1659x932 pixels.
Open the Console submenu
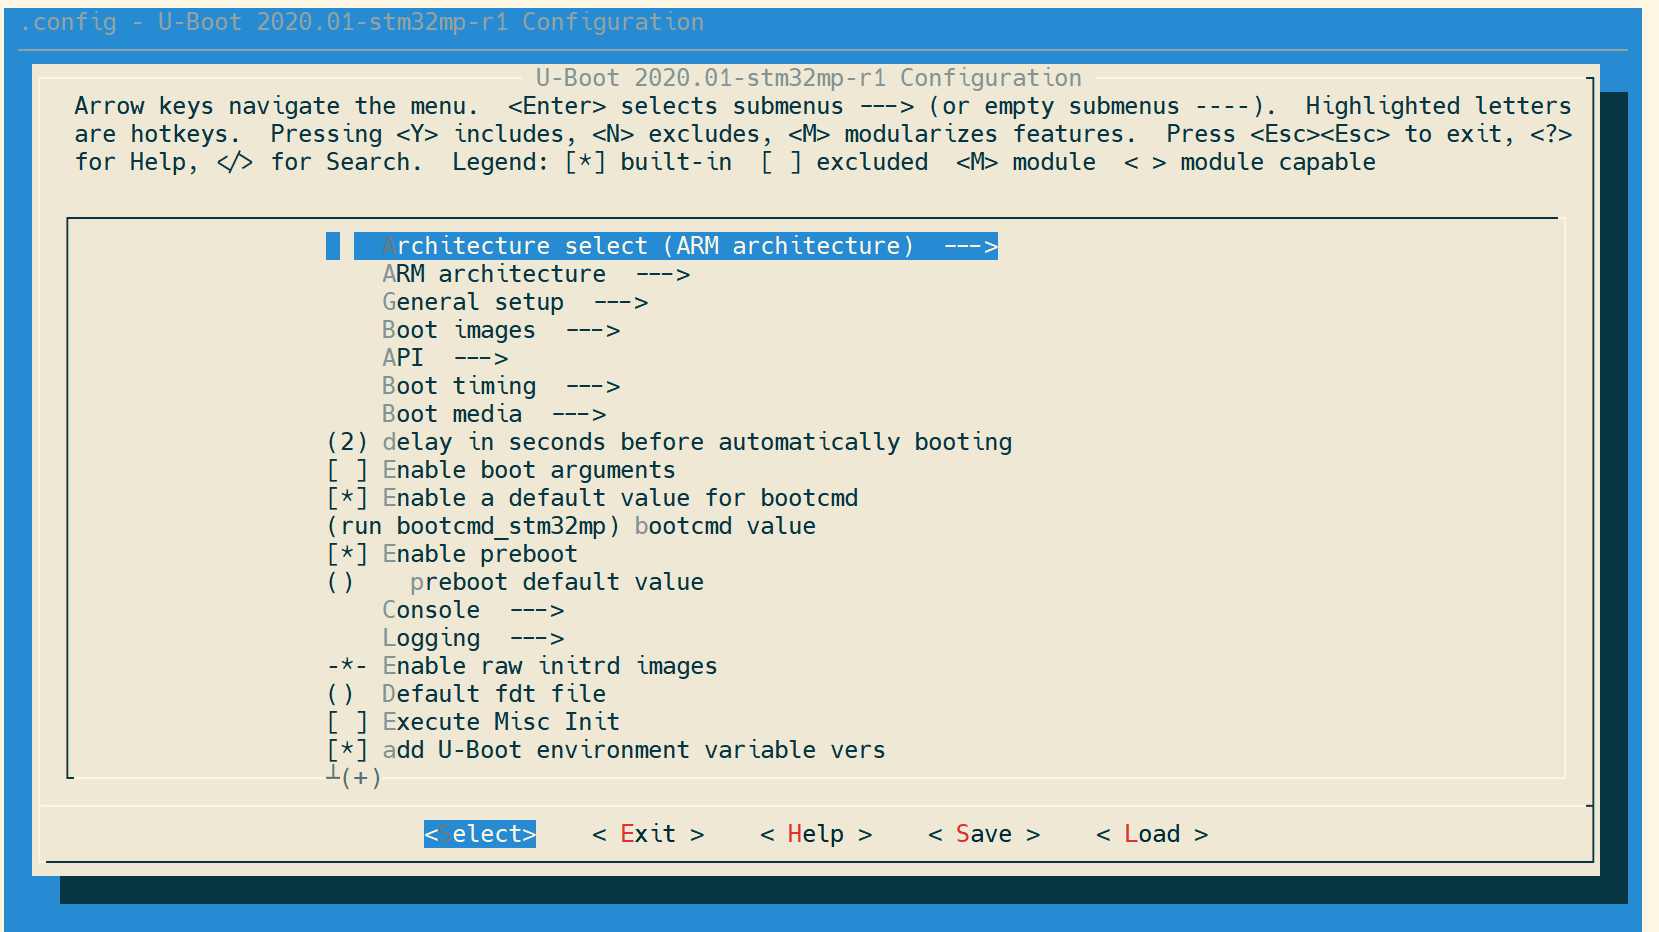point(472,610)
